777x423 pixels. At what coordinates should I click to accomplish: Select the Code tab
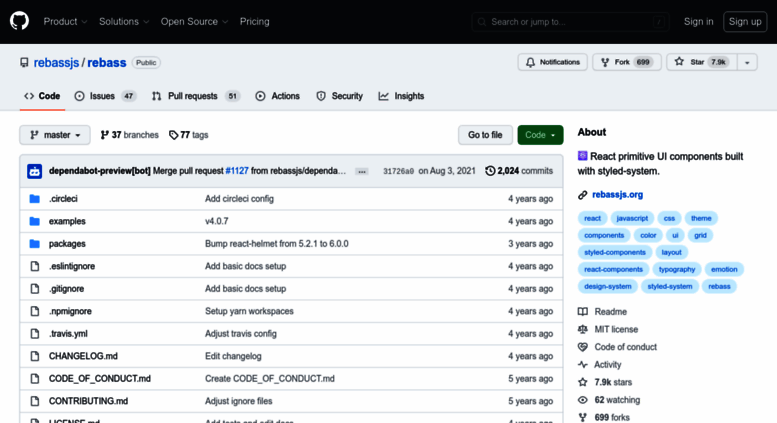coord(42,96)
